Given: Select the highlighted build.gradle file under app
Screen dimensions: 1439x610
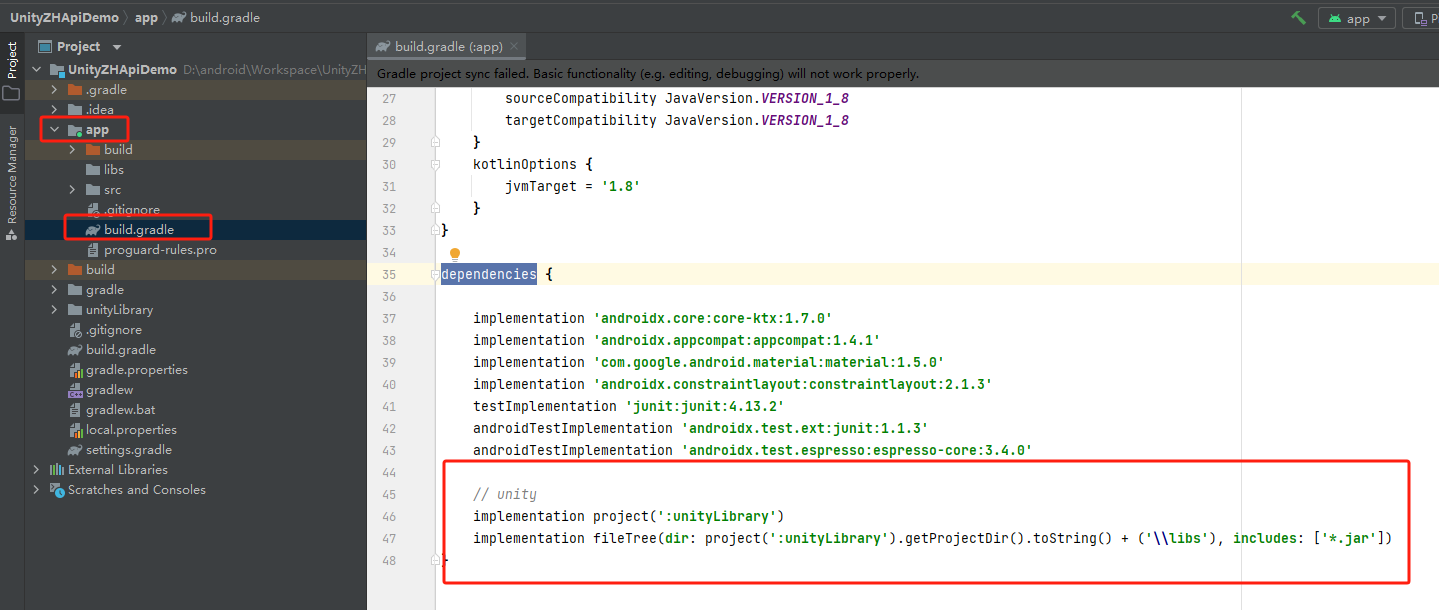Looking at the screenshot, I should [x=196, y=230].
